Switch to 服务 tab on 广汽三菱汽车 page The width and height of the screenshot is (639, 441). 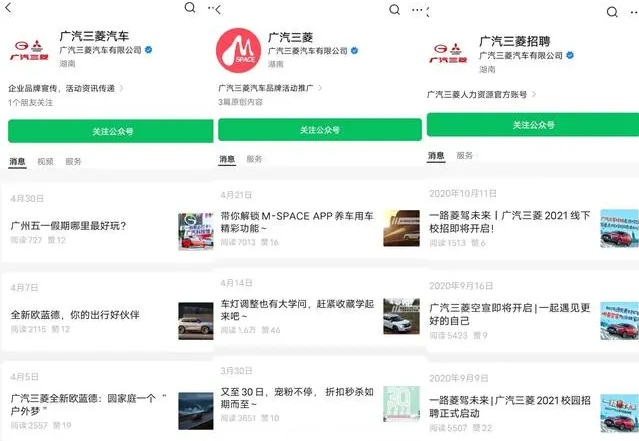tap(73, 162)
